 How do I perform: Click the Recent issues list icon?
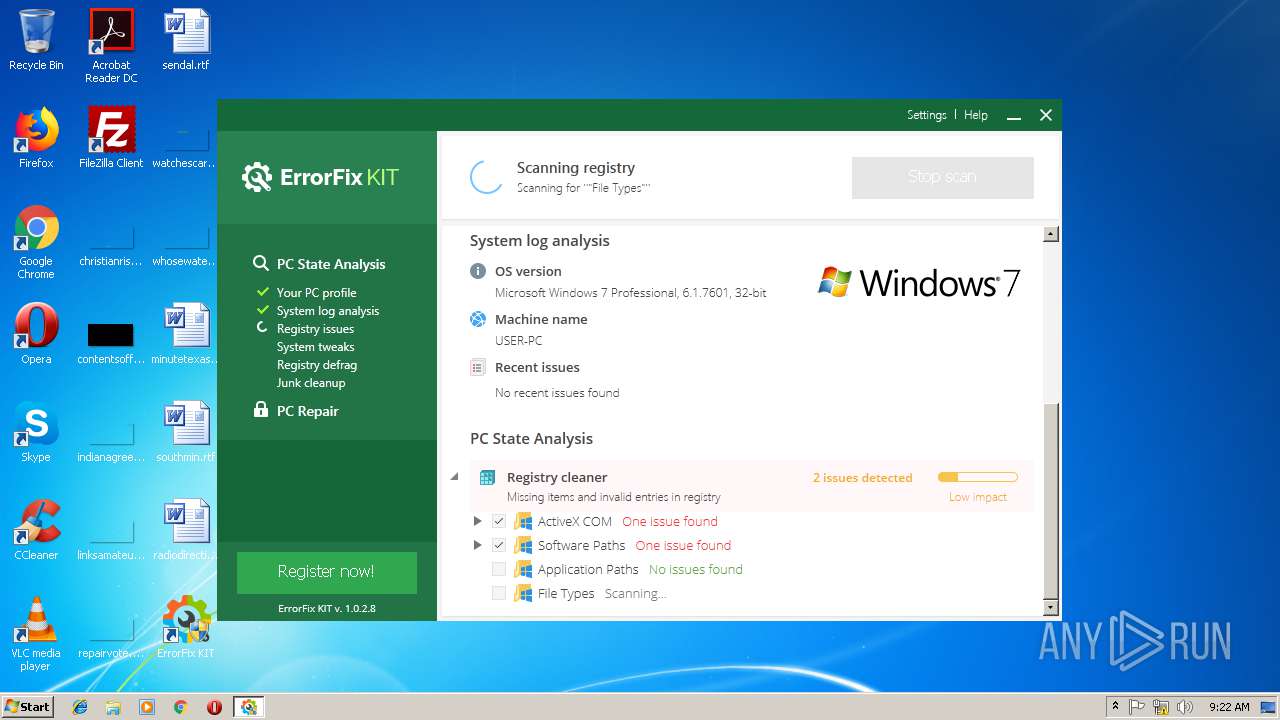coord(478,367)
